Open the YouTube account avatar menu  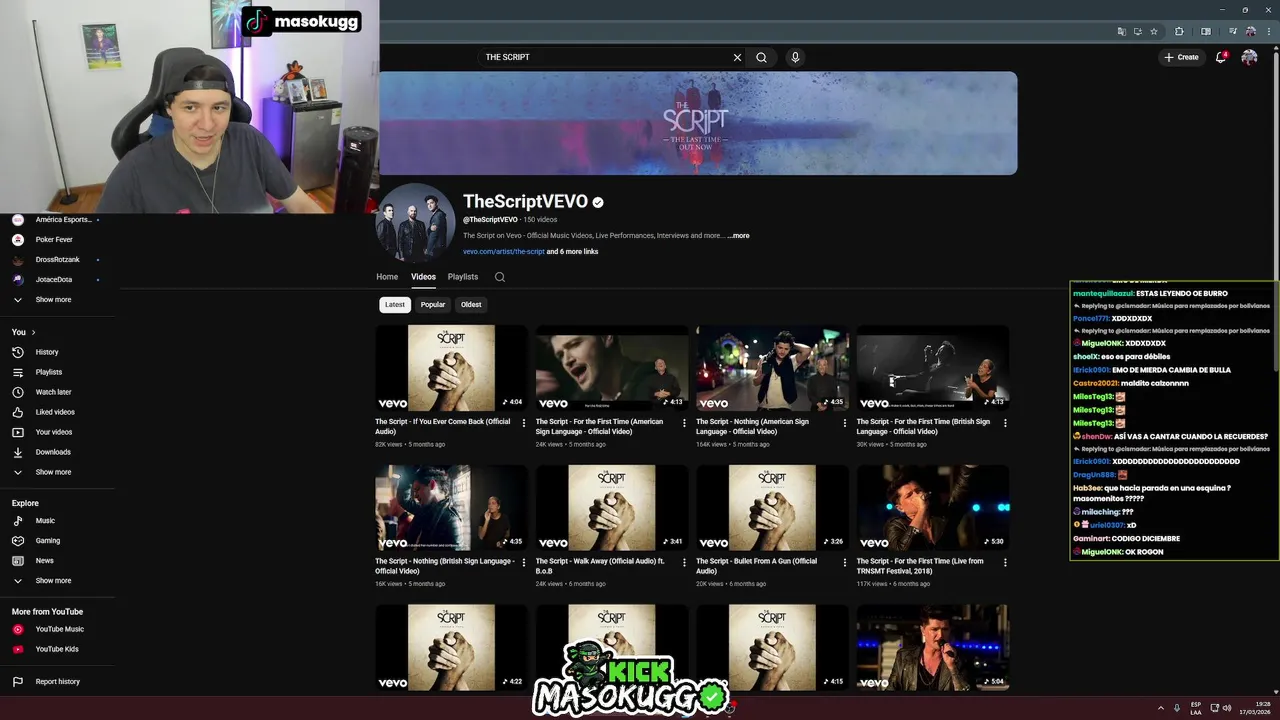coord(1249,57)
